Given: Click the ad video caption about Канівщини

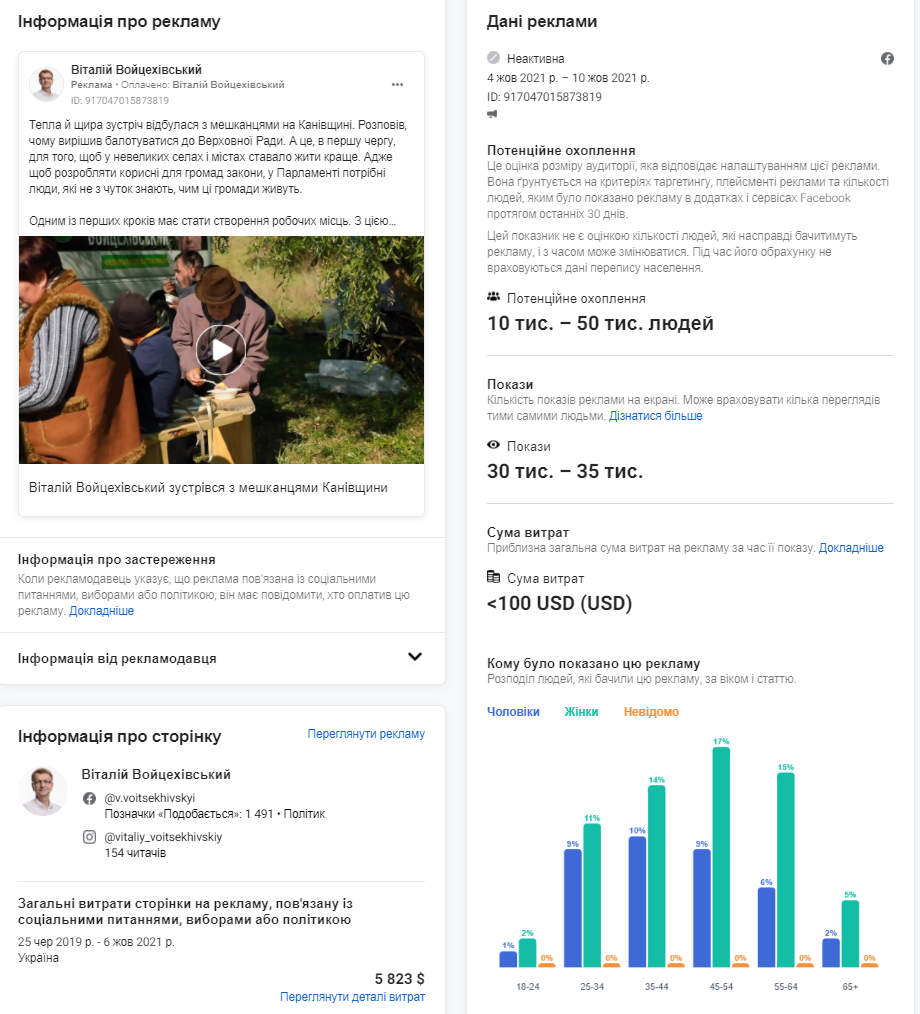Looking at the screenshot, I should click(208, 488).
